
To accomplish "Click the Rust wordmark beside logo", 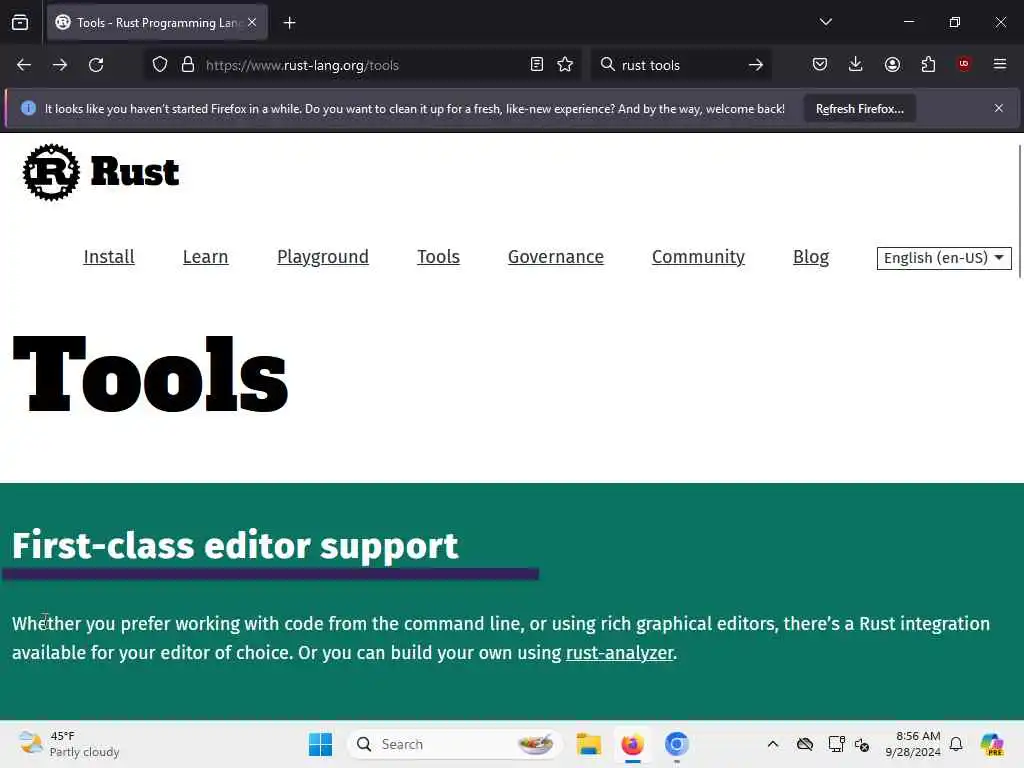I will click(x=135, y=172).
